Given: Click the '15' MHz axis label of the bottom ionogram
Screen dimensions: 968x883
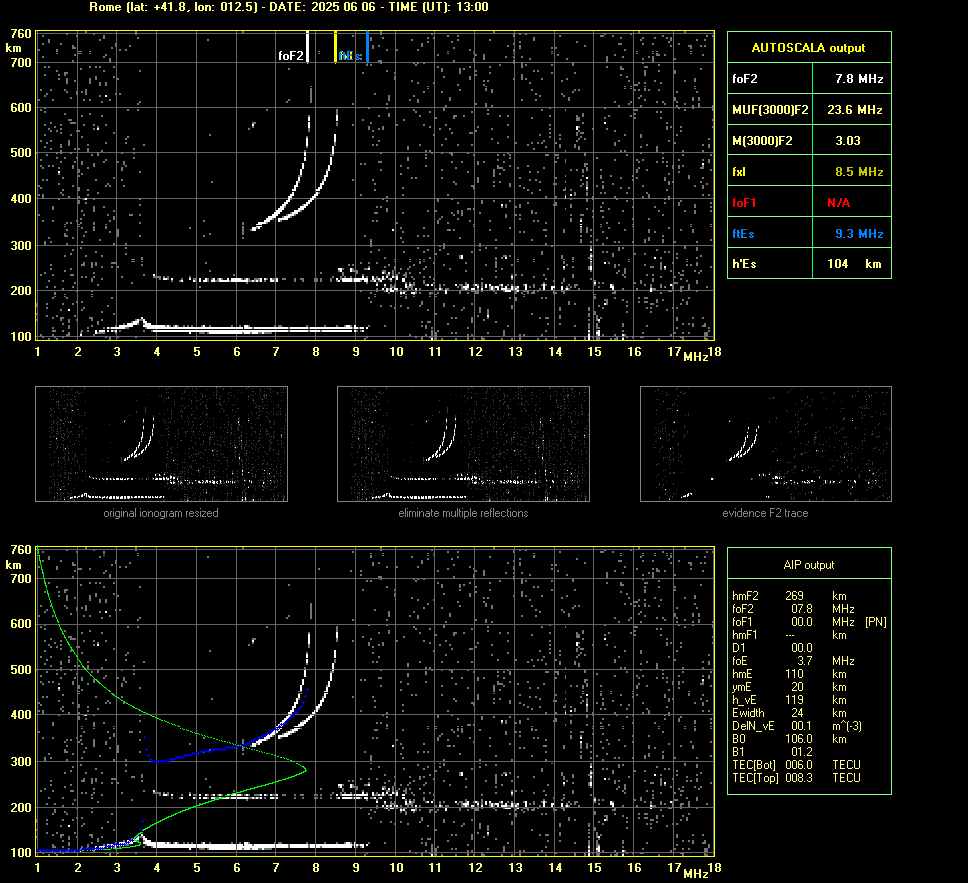Looking at the screenshot, I should pyautogui.click(x=594, y=868).
